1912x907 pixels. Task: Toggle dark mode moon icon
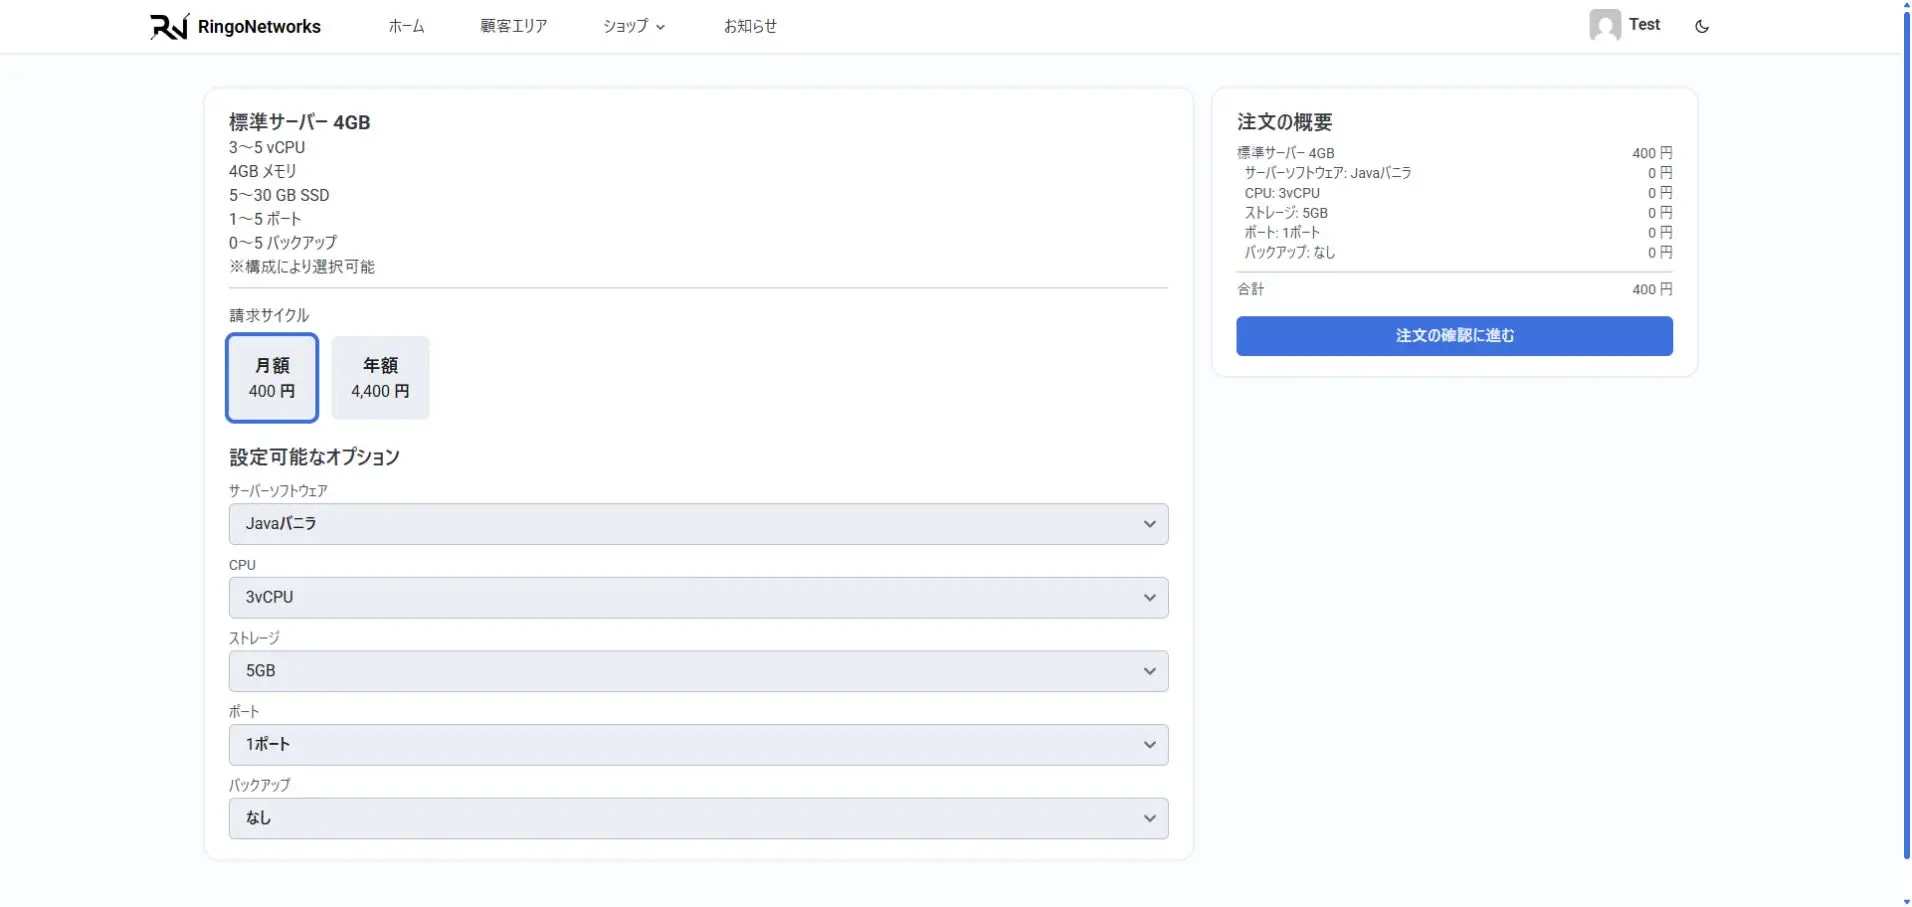click(x=1702, y=27)
